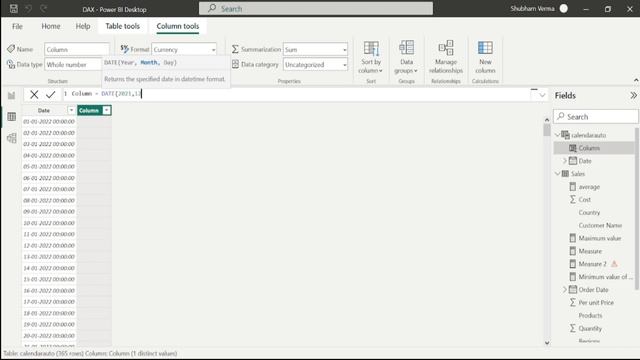Viewport: 640px width, 360px height.
Task: Click the user account avatar circle
Action: coord(564,9)
